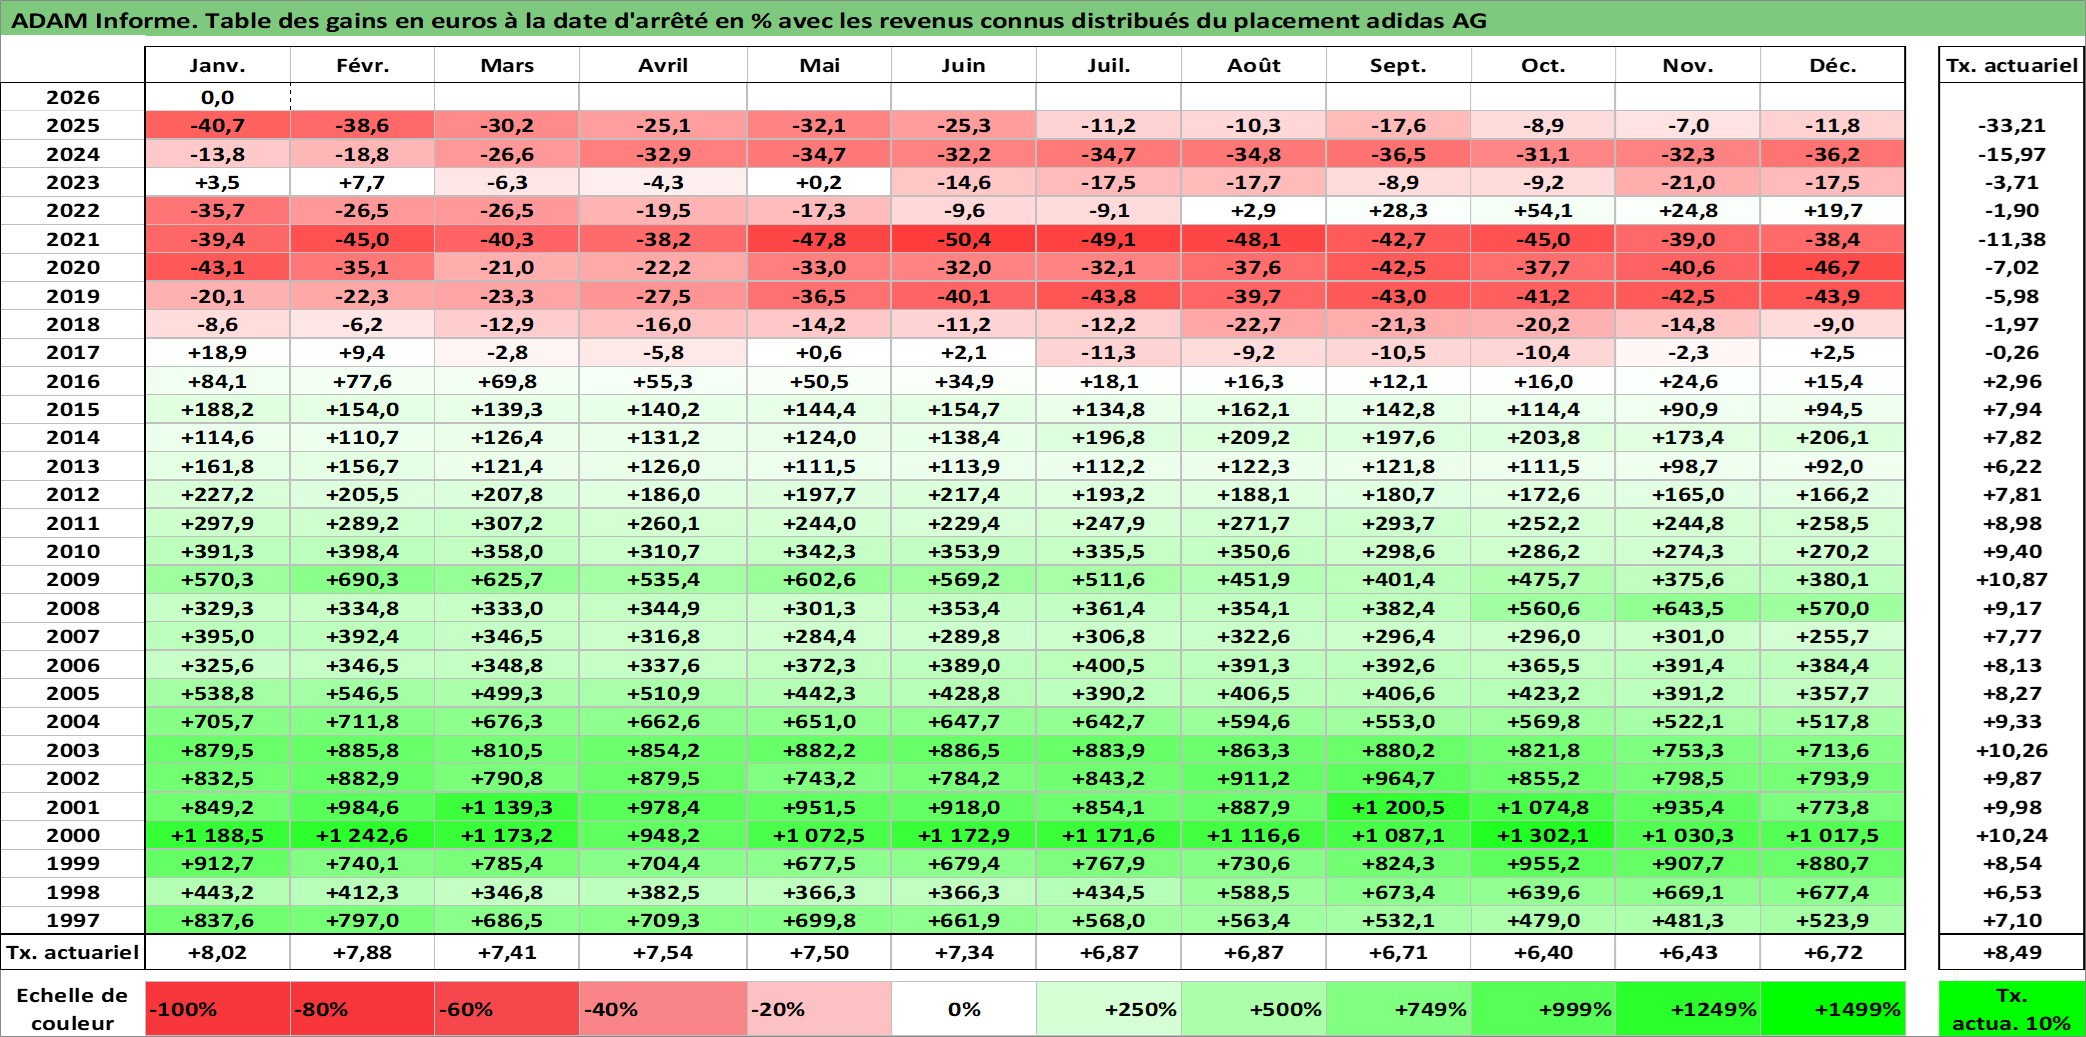
Task: Select the +3,5 cell in 2023
Action: pyautogui.click(x=217, y=182)
